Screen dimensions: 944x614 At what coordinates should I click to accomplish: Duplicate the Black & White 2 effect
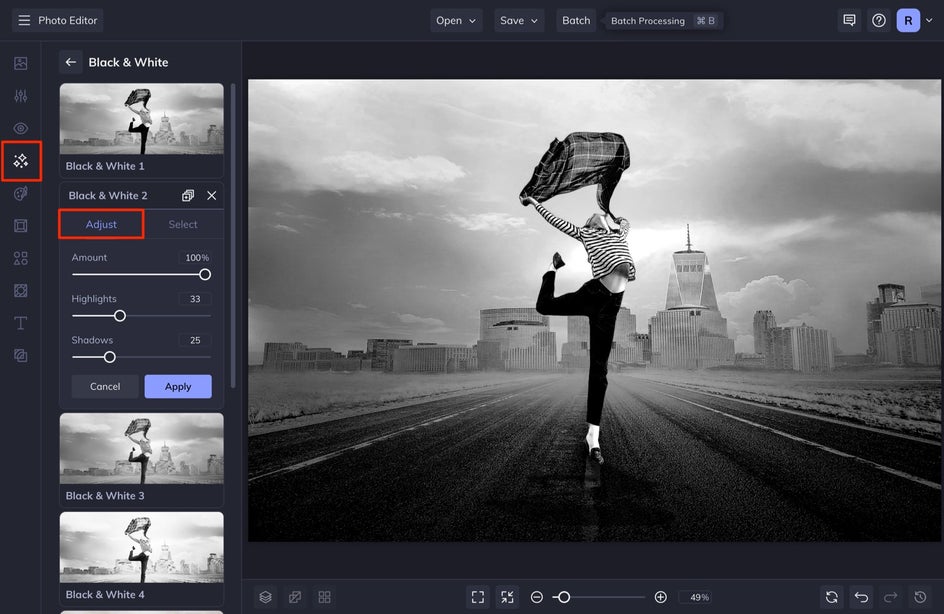click(x=188, y=196)
